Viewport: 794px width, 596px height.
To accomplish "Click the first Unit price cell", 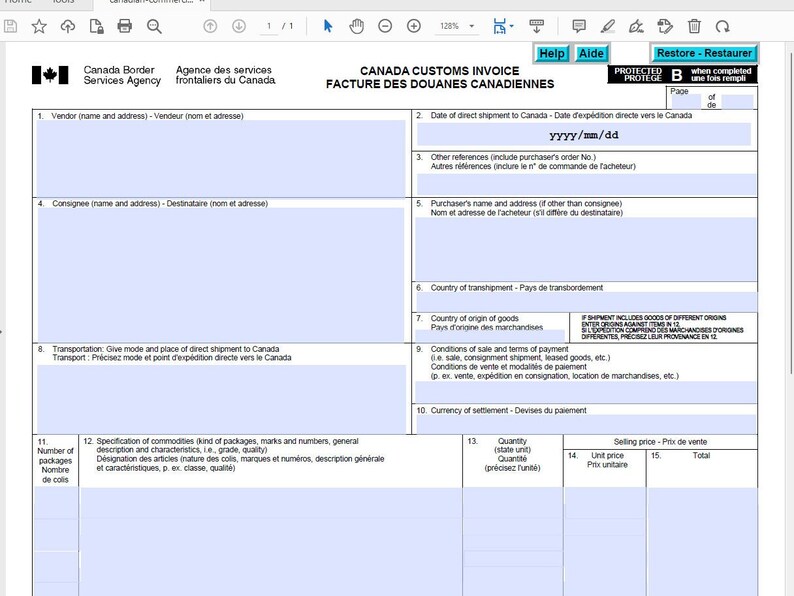I will (605, 503).
